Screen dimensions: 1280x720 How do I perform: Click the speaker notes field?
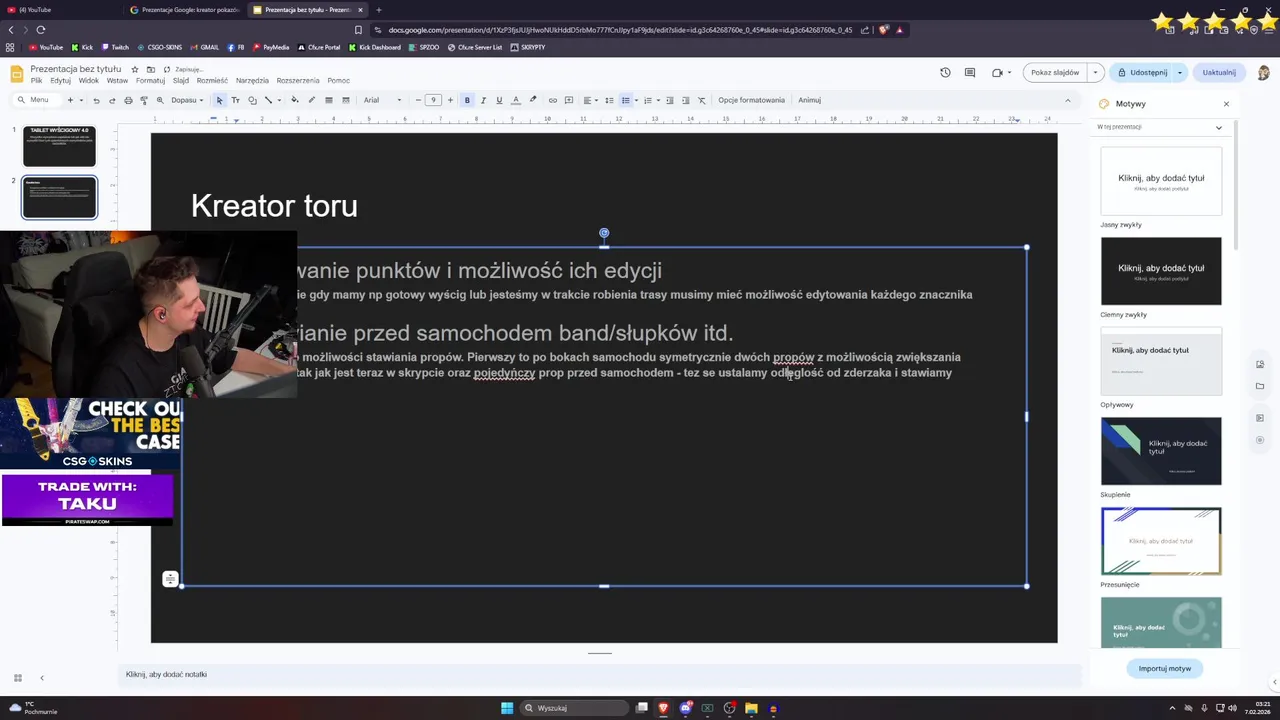coord(600,675)
